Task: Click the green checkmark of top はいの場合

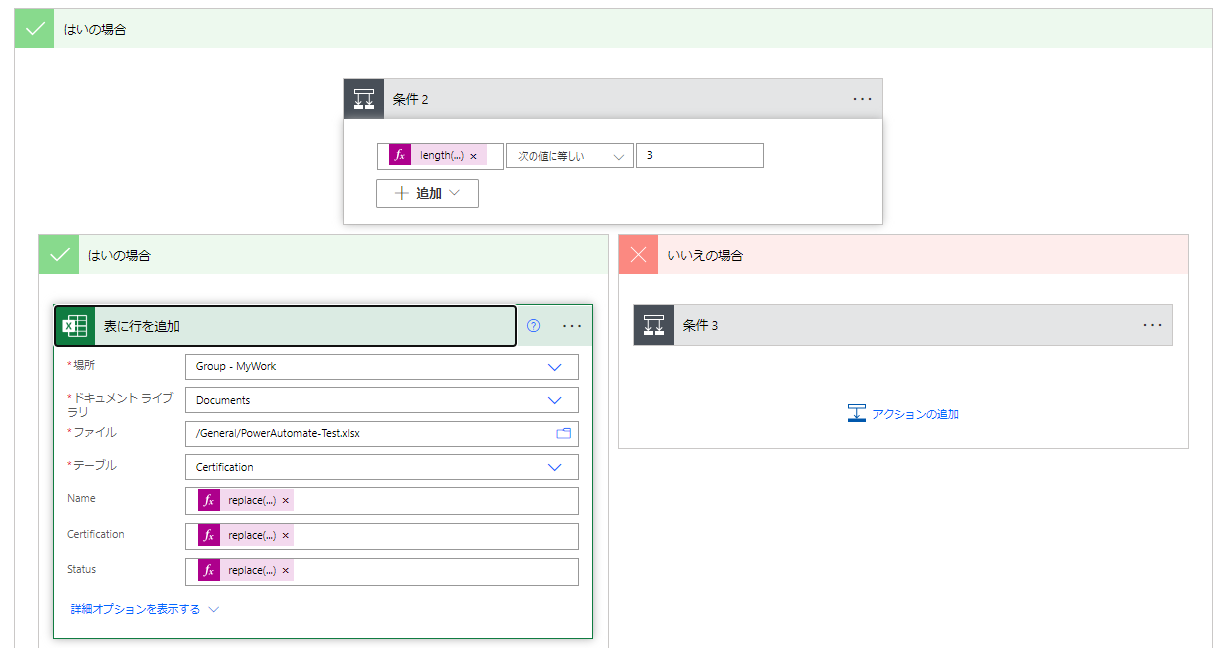Action: [35, 29]
